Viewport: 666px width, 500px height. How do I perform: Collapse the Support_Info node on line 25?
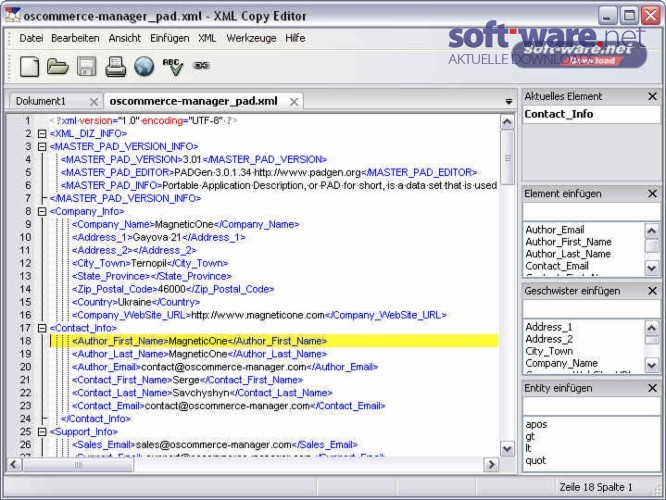(42, 432)
